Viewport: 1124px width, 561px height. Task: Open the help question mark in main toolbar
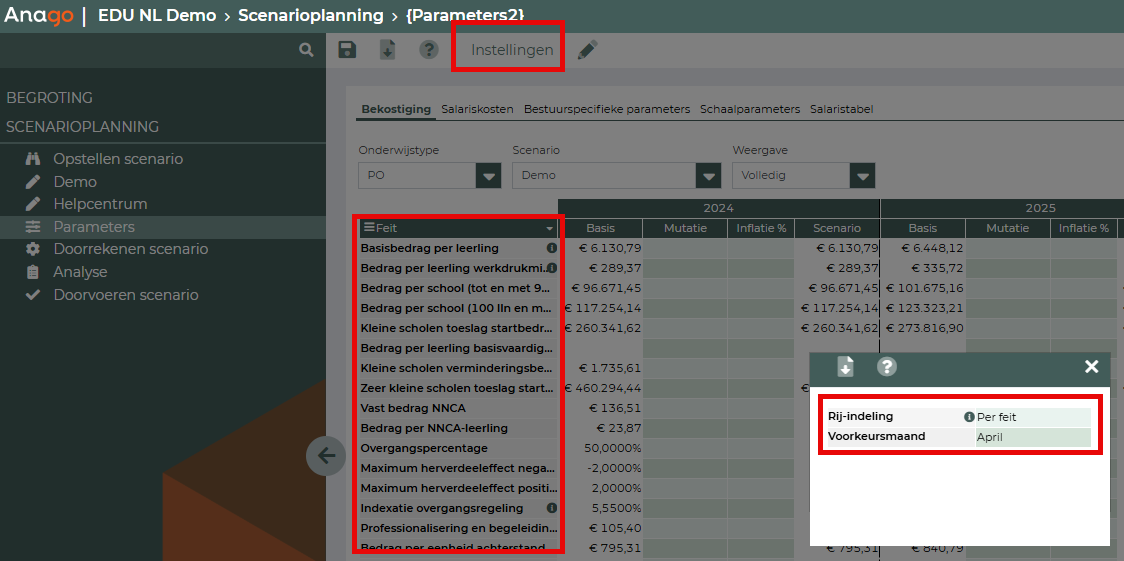[429, 50]
